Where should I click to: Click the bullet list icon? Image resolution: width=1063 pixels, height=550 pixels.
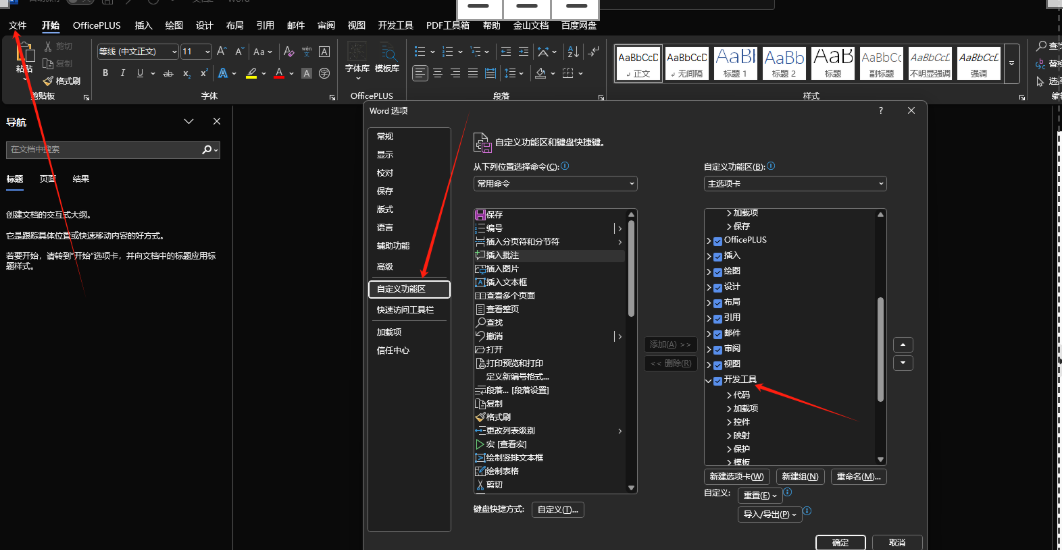[x=421, y=51]
